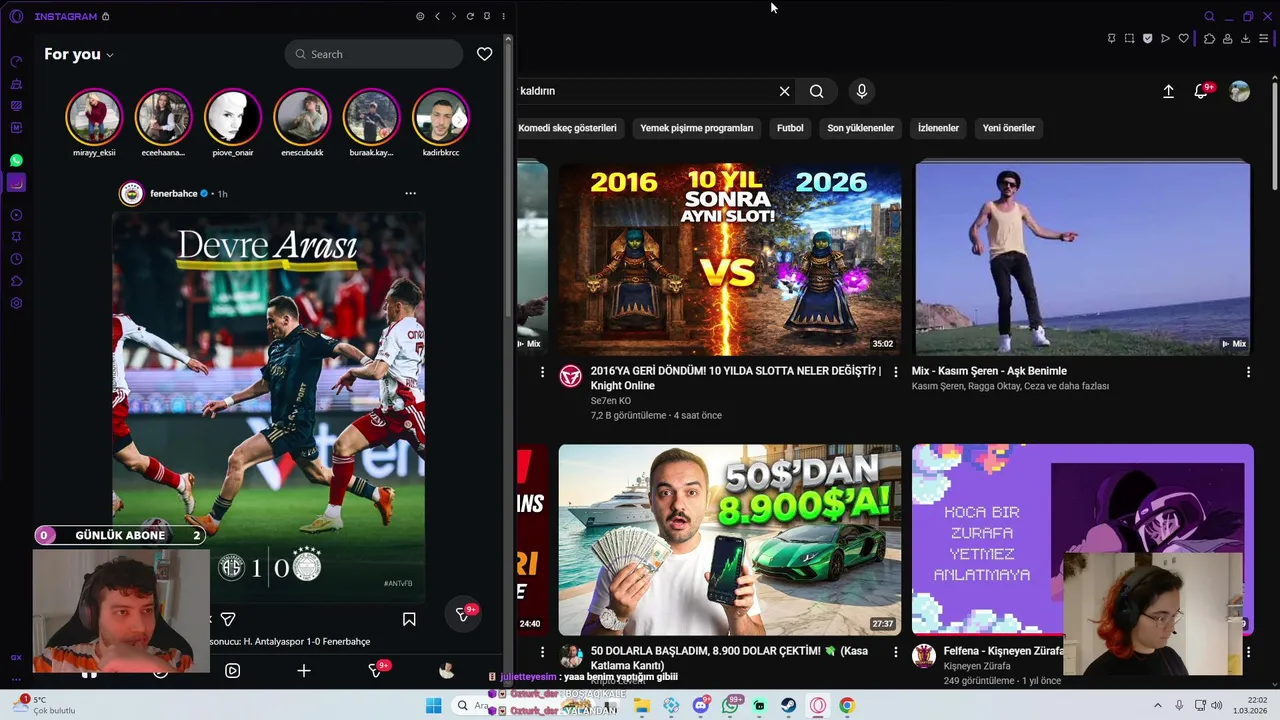
Task: Share the fenerbahce post via paper-plane icon
Action: pos(228,619)
